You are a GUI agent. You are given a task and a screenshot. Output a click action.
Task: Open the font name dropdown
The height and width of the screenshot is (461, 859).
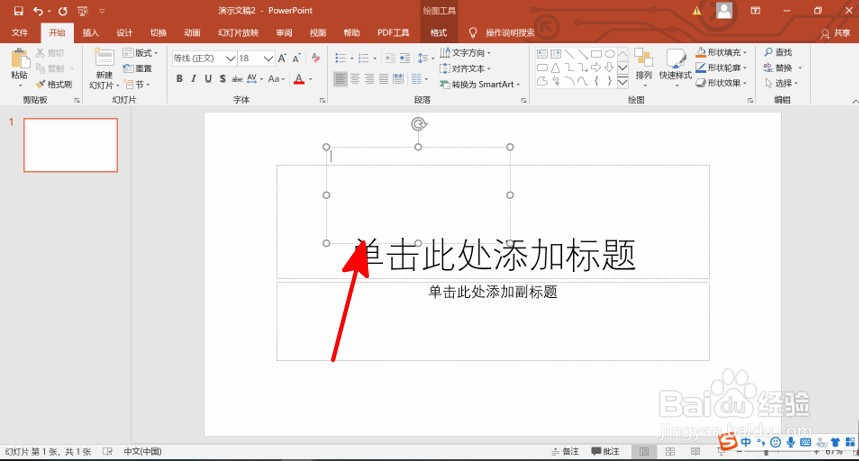231,58
